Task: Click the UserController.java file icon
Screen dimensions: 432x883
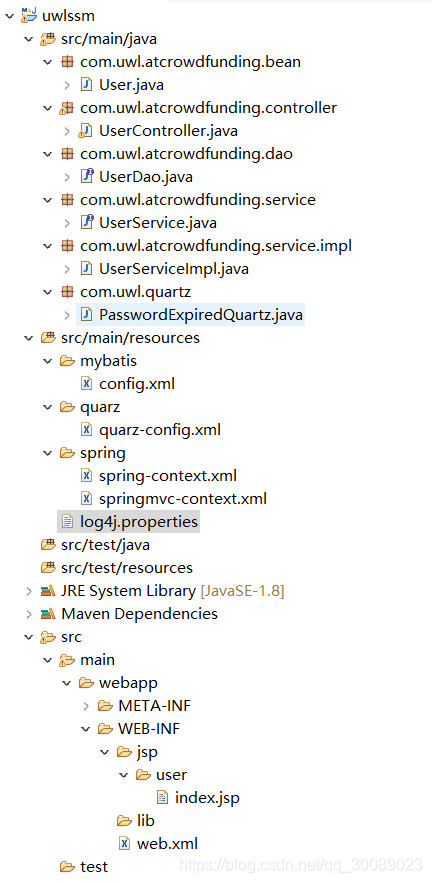Action: (x=85, y=132)
